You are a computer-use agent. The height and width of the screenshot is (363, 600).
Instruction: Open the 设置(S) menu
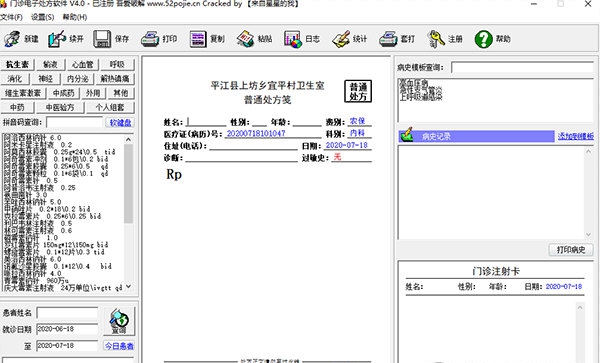[42, 17]
